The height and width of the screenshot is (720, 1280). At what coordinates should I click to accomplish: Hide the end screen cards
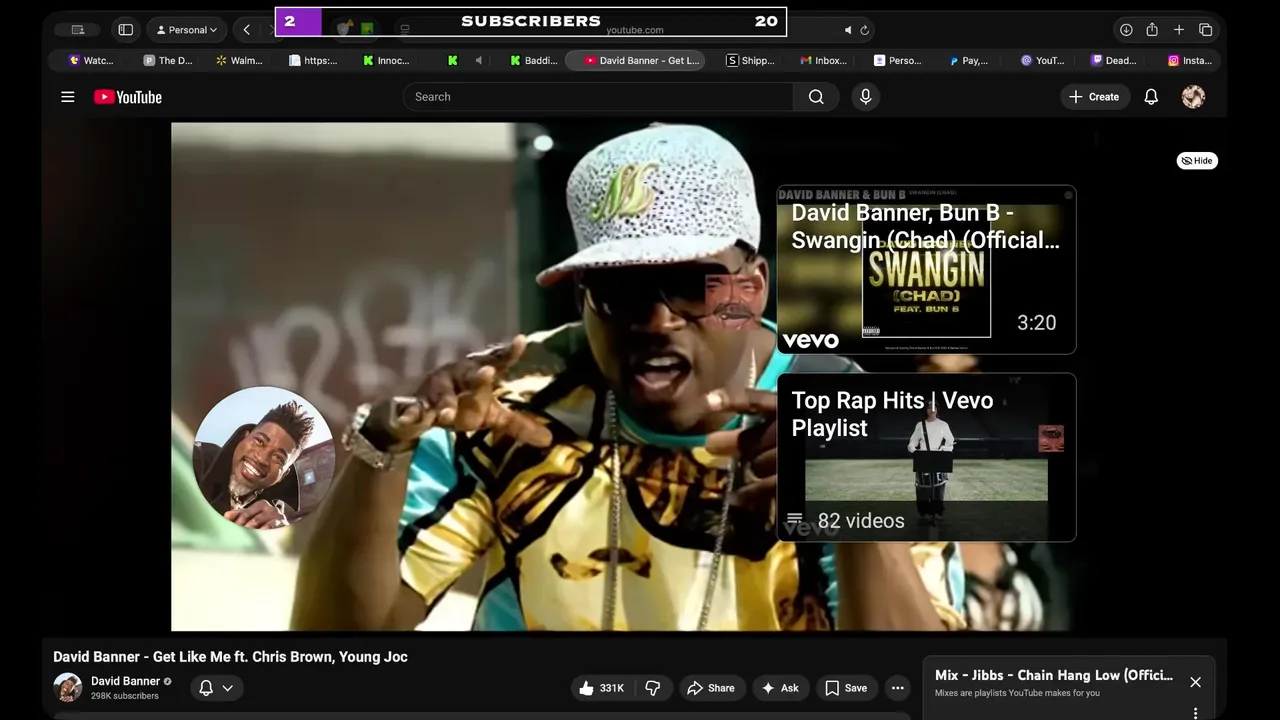(x=1197, y=160)
